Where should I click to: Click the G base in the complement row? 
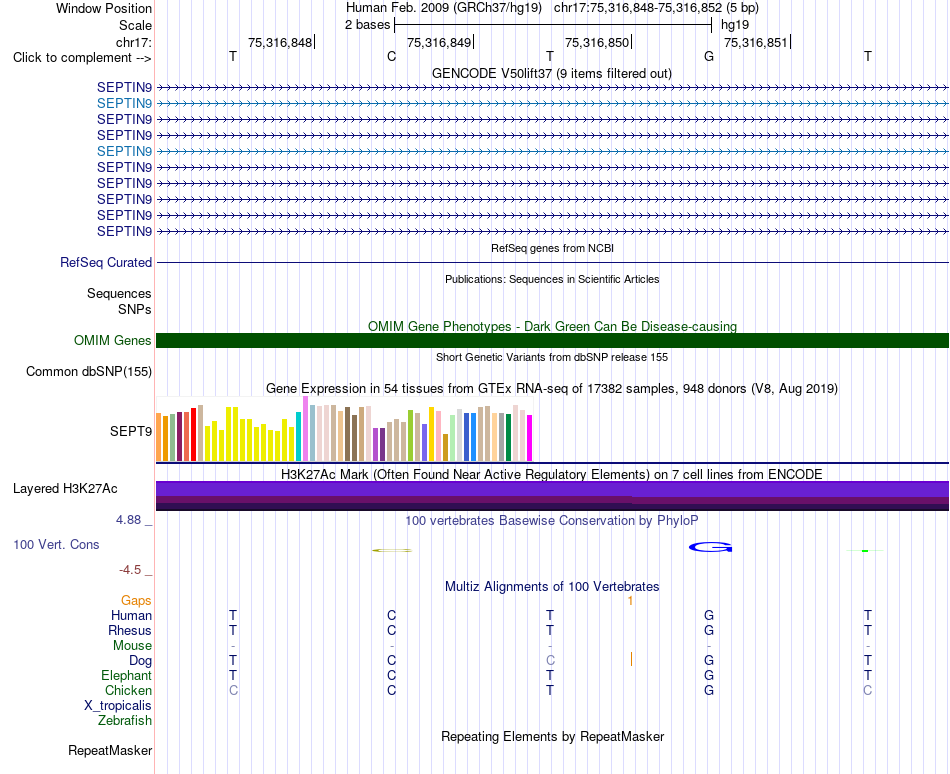[x=709, y=56]
